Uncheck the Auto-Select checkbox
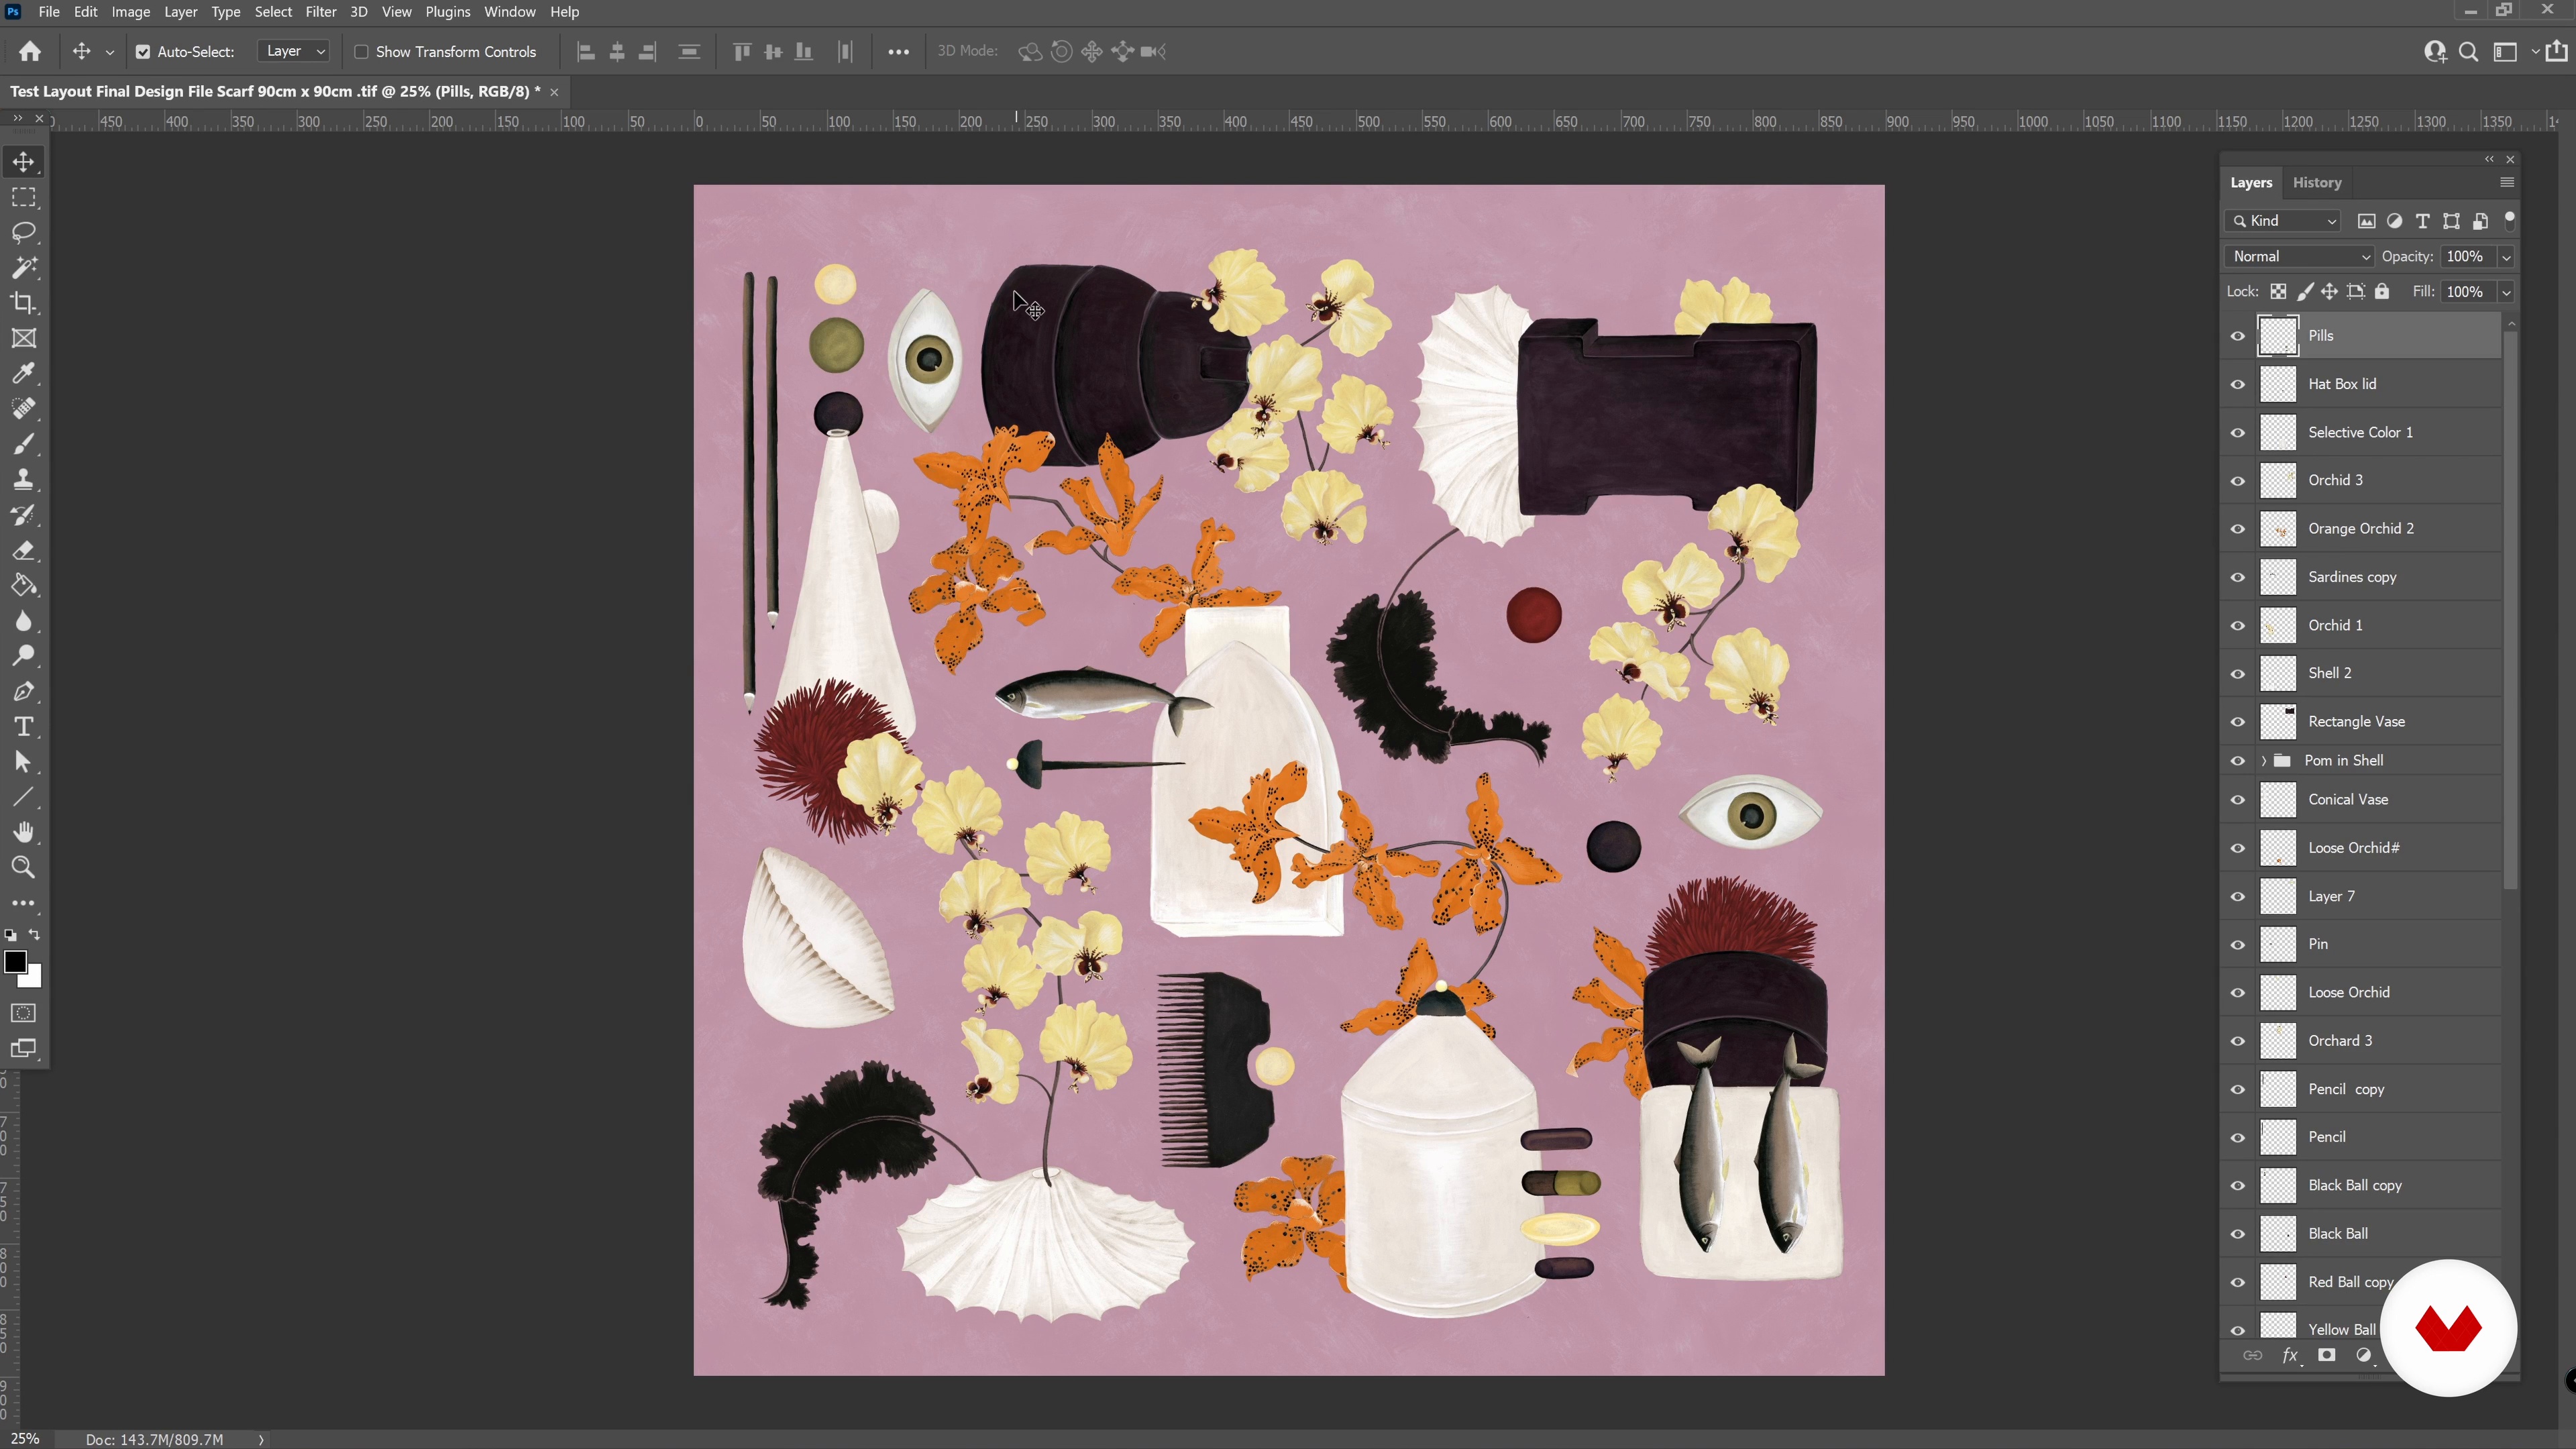 coord(143,52)
